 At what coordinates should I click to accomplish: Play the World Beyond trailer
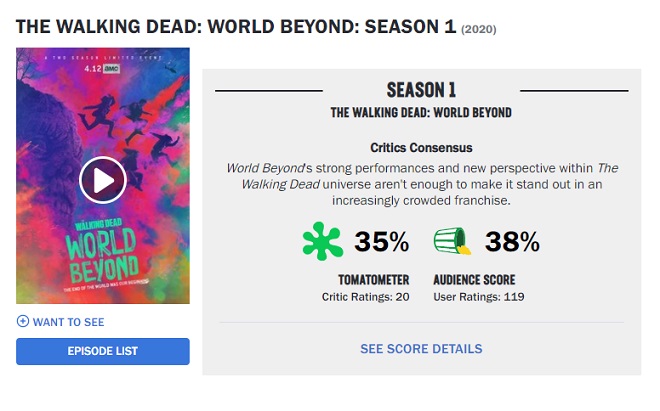(x=103, y=180)
